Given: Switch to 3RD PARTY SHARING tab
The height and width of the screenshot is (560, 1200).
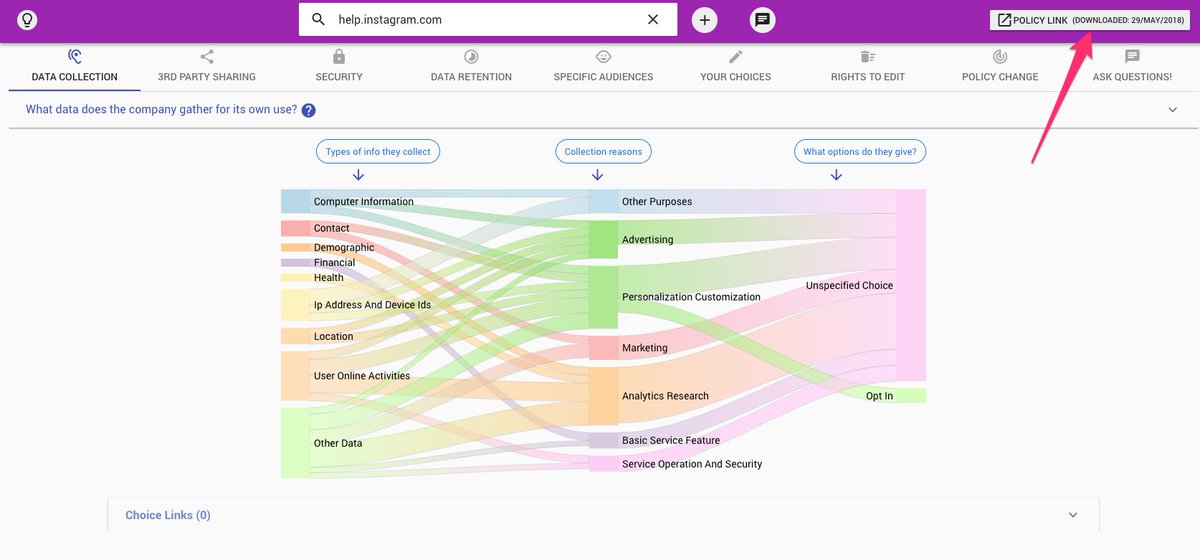Looking at the screenshot, I should click(x=207, y=67).
